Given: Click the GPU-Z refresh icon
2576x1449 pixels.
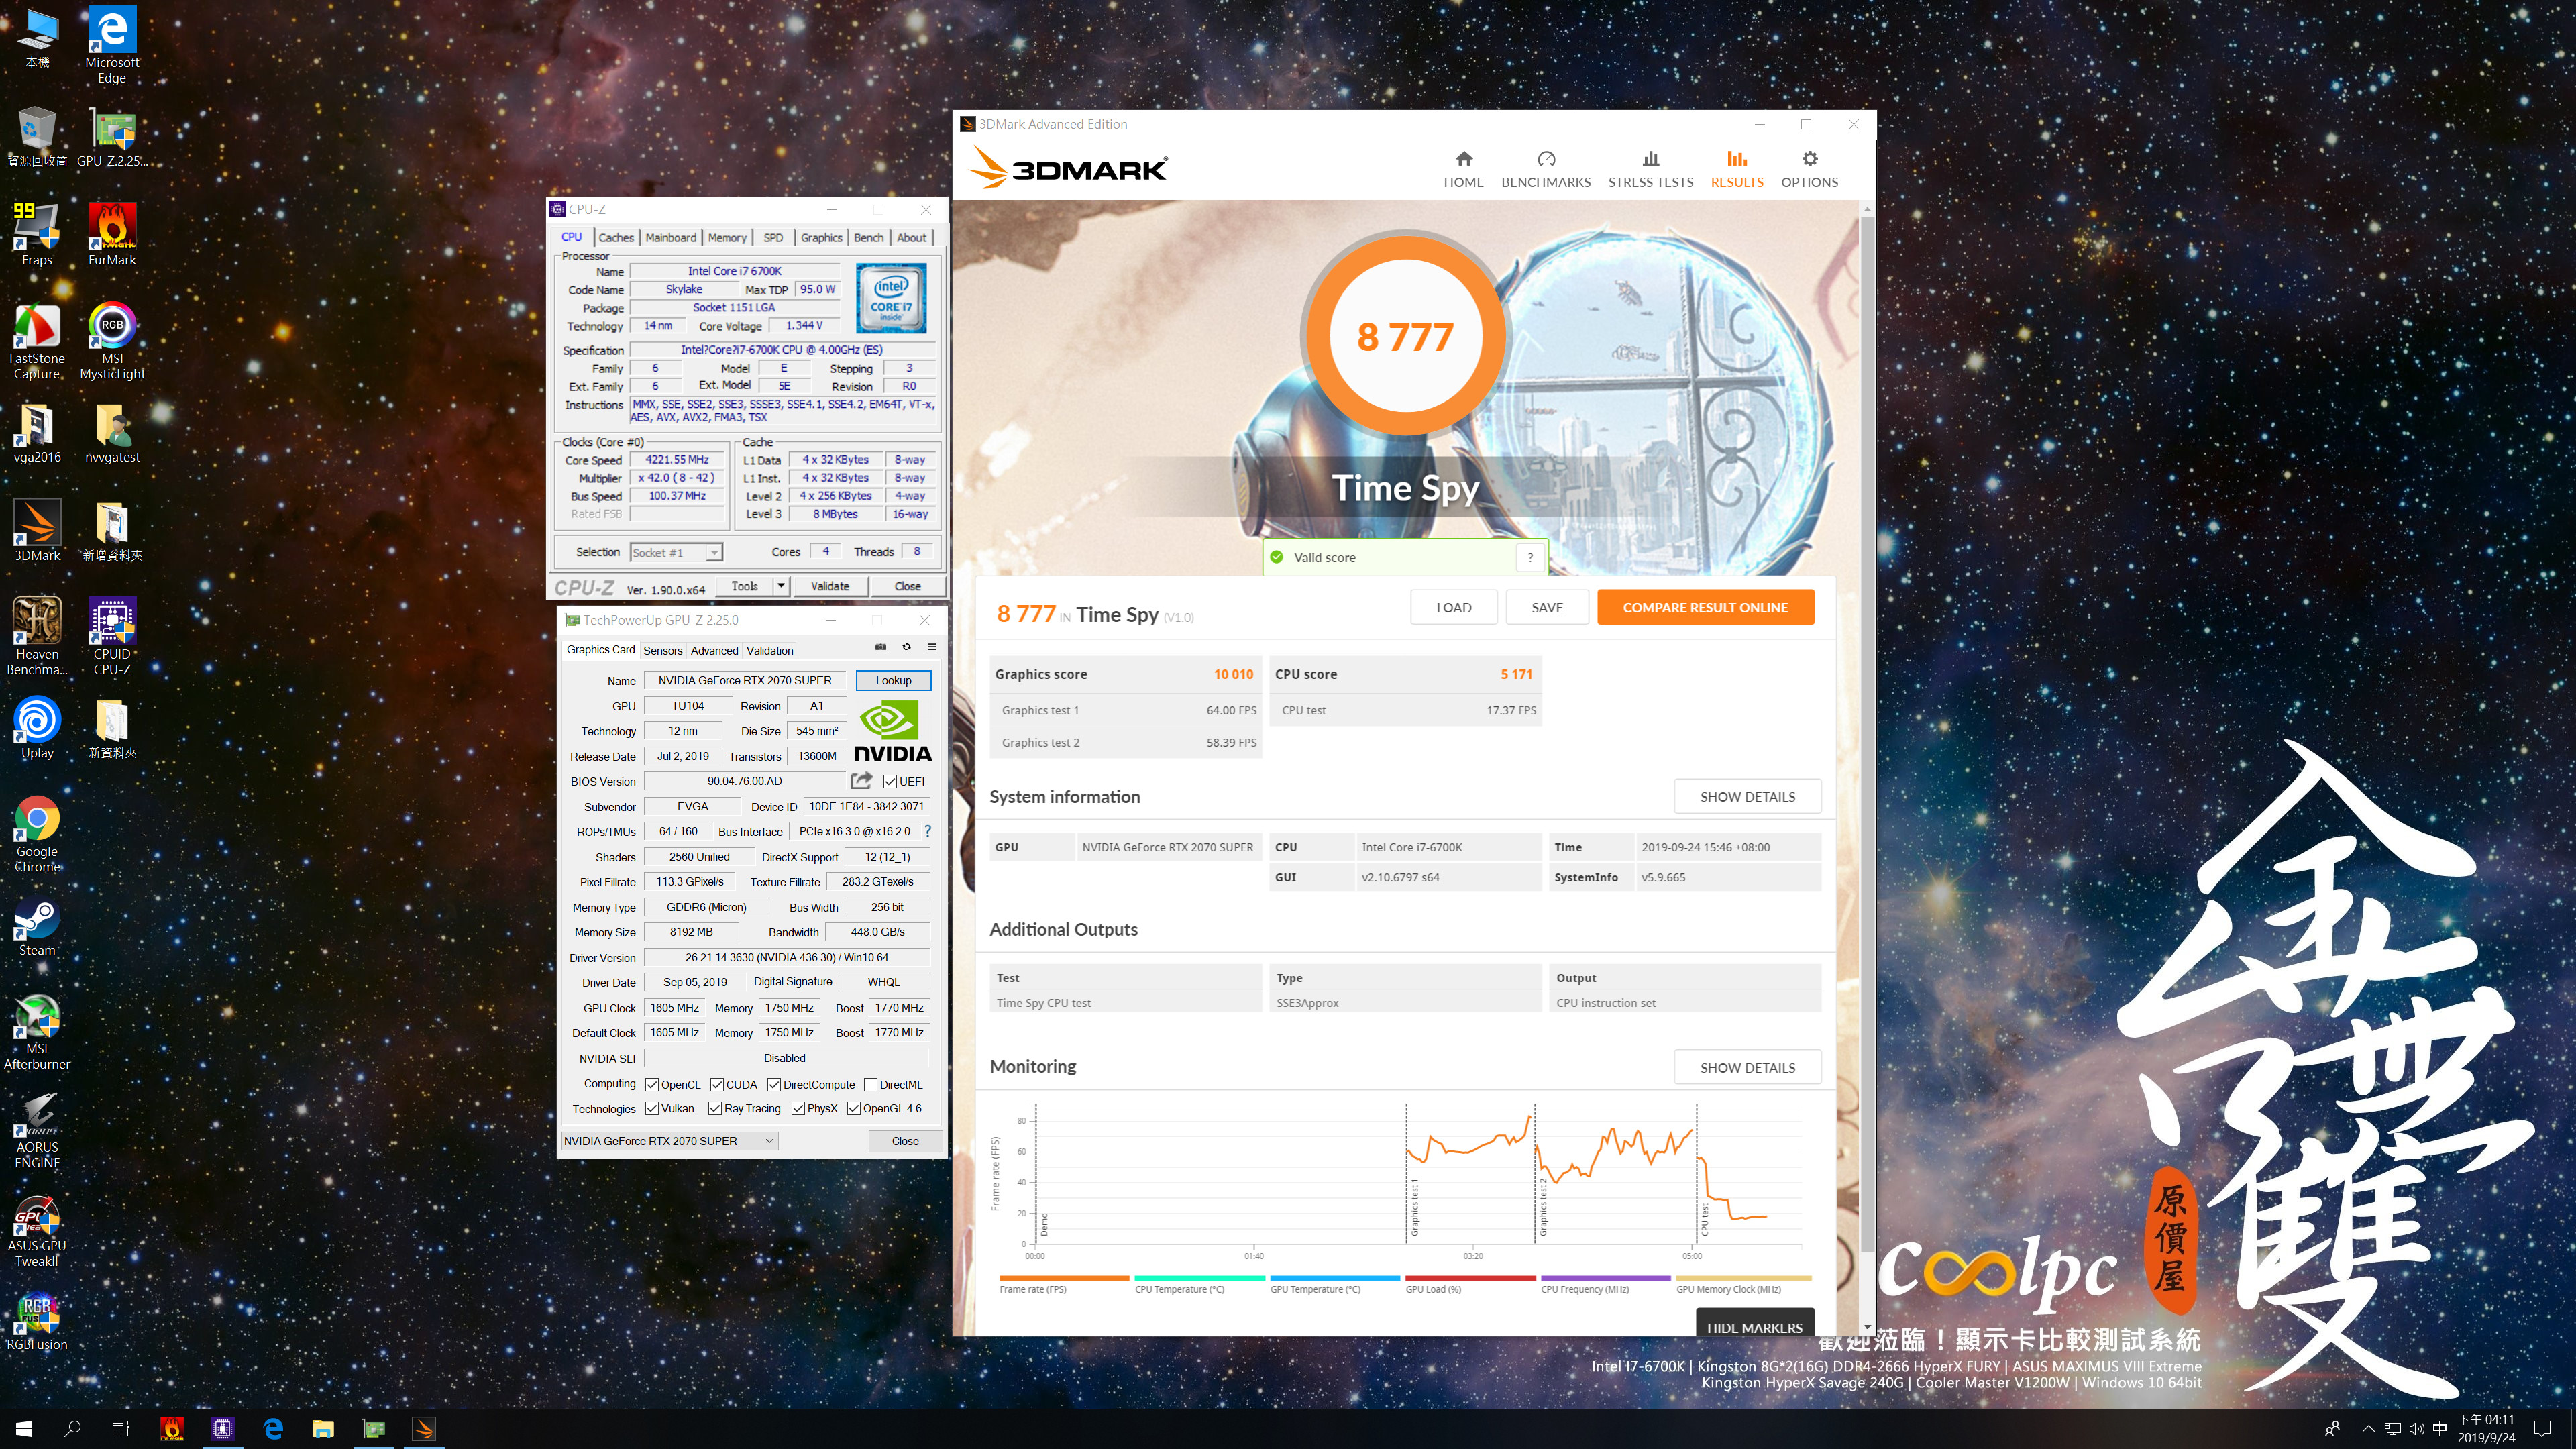Looking at the screenshot, I should [x=906, y=647].
